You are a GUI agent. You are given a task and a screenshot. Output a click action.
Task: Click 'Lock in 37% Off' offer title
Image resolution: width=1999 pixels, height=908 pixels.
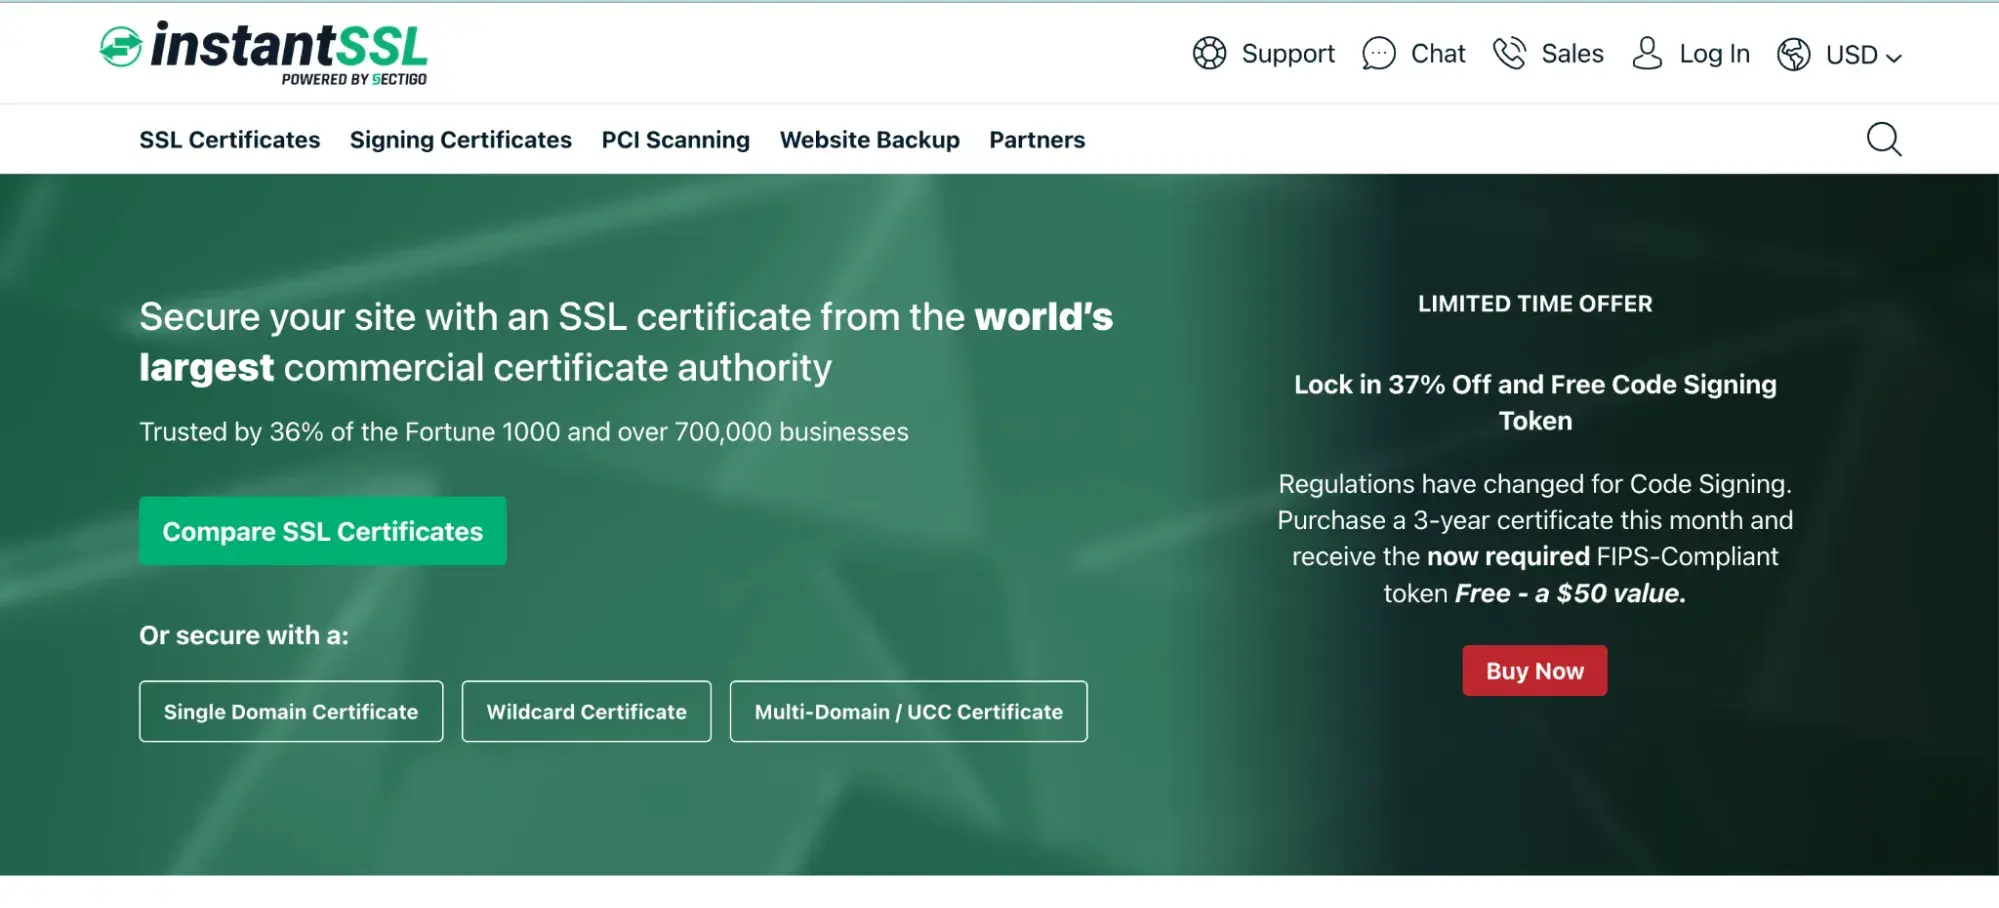(1535, 402)
